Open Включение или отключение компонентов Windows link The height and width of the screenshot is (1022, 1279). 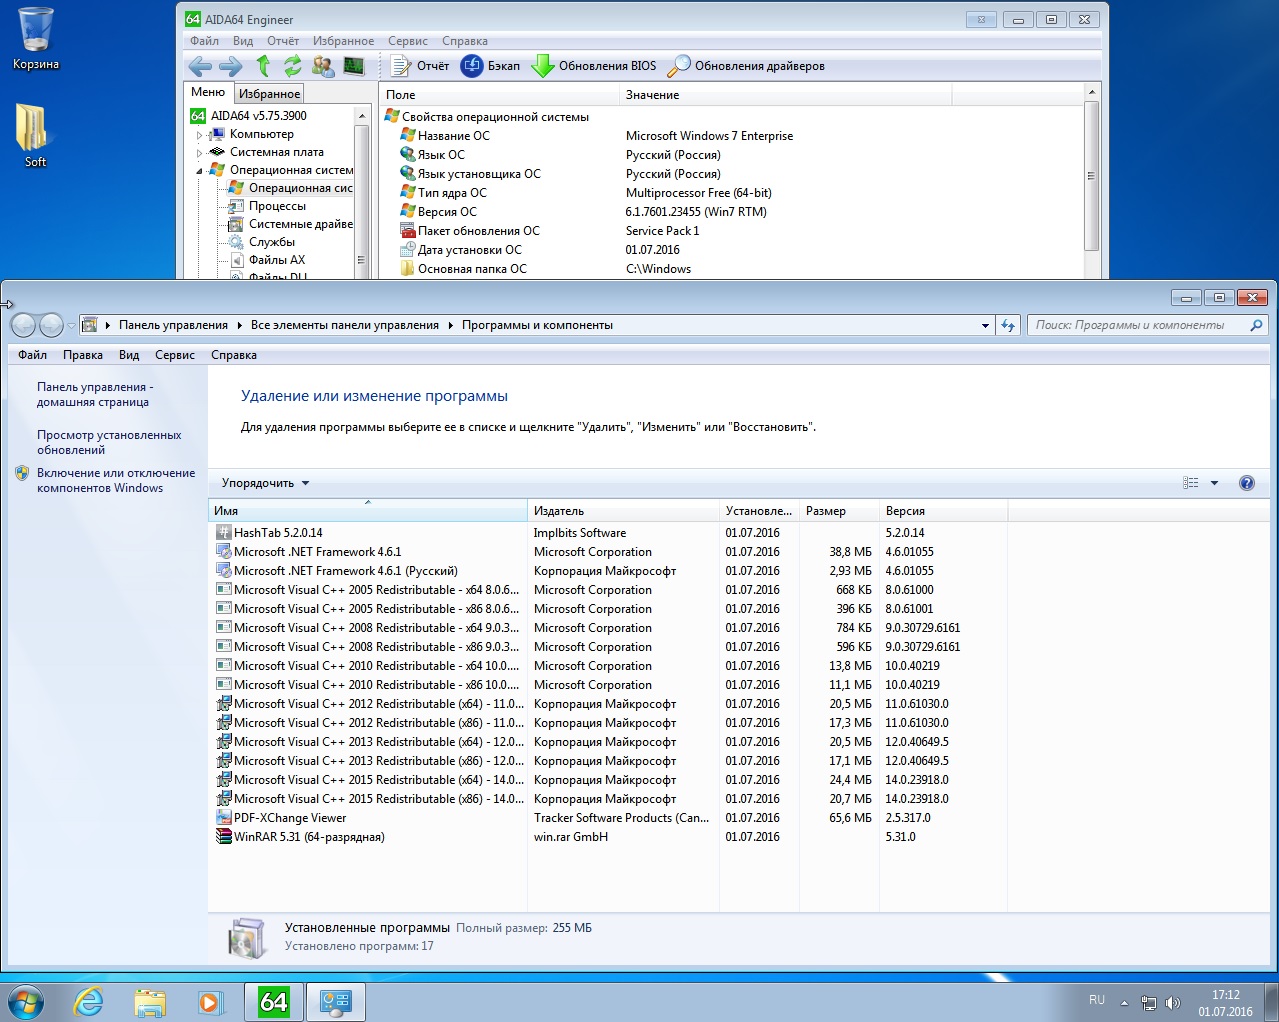116,480
